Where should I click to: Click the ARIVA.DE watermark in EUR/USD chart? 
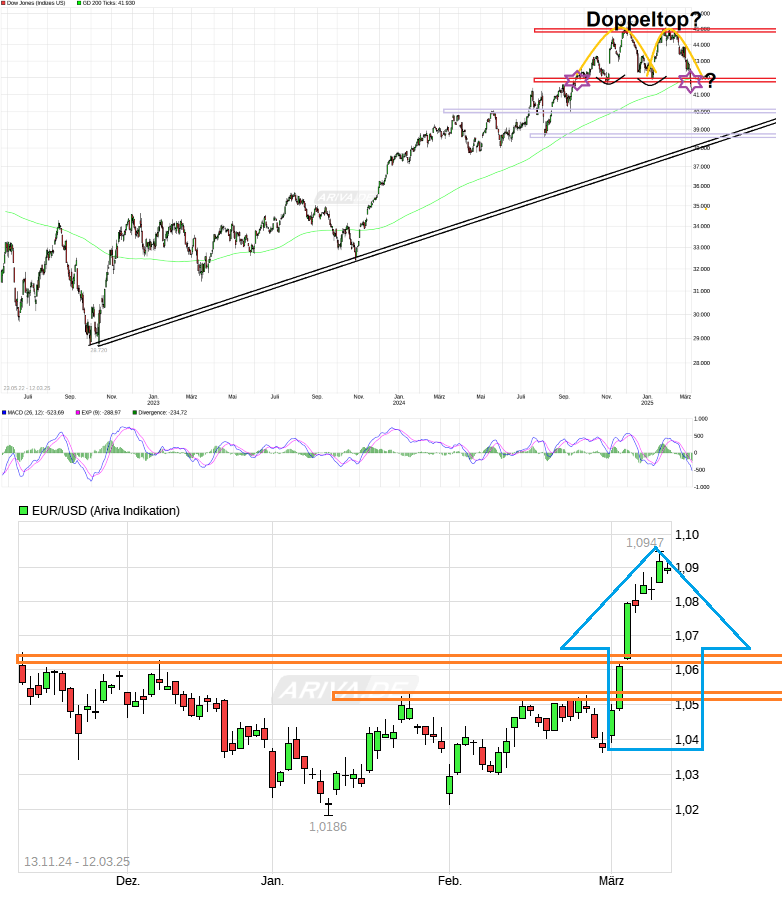tap(335, 690)
